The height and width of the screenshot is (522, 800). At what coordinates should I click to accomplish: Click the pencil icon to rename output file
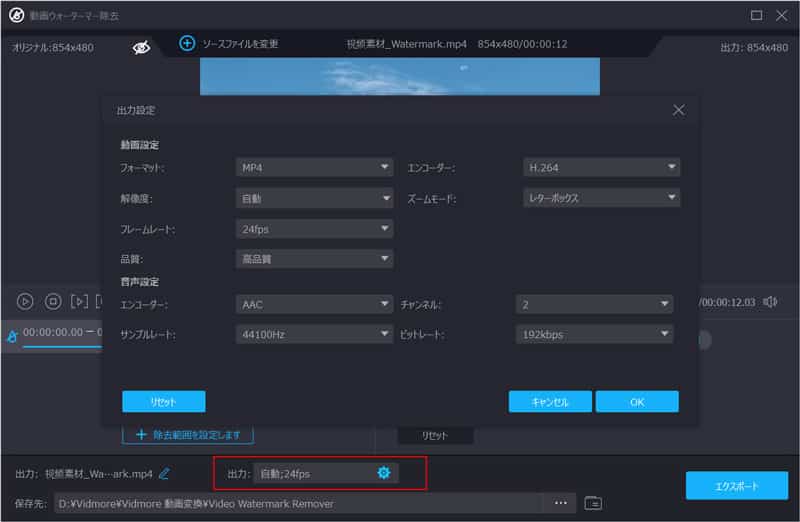[164, 473]
